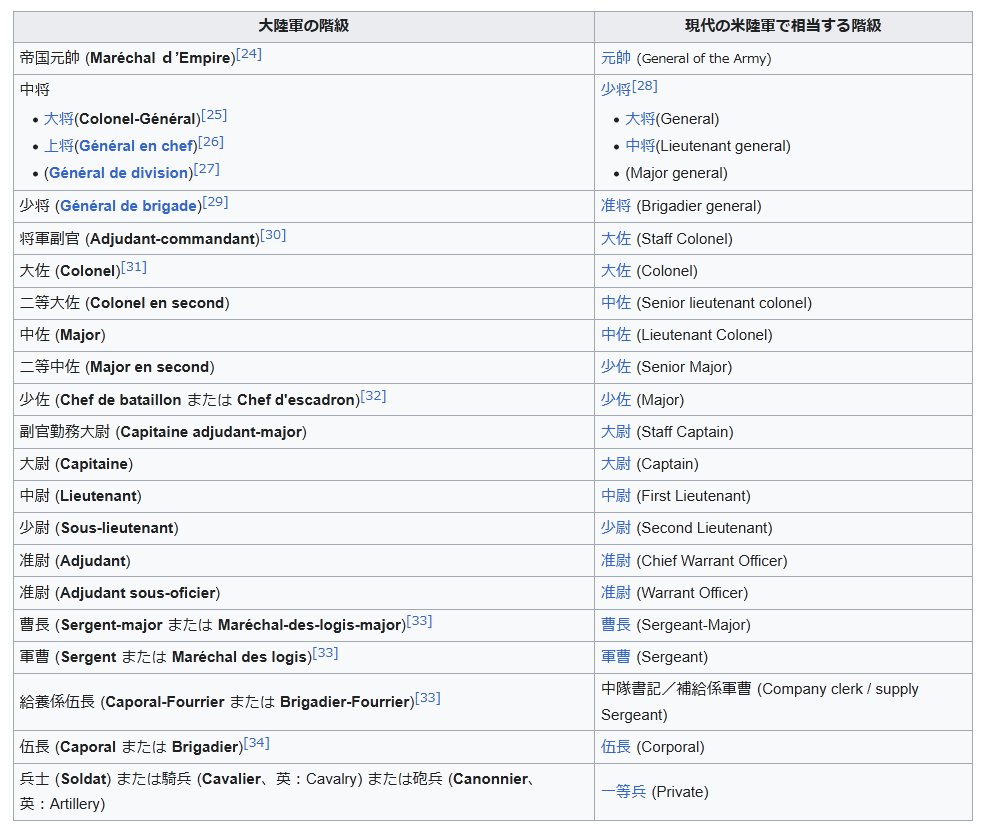
Task: Click the 准将 link beside Brigadier general
Action: pos(615,206)
